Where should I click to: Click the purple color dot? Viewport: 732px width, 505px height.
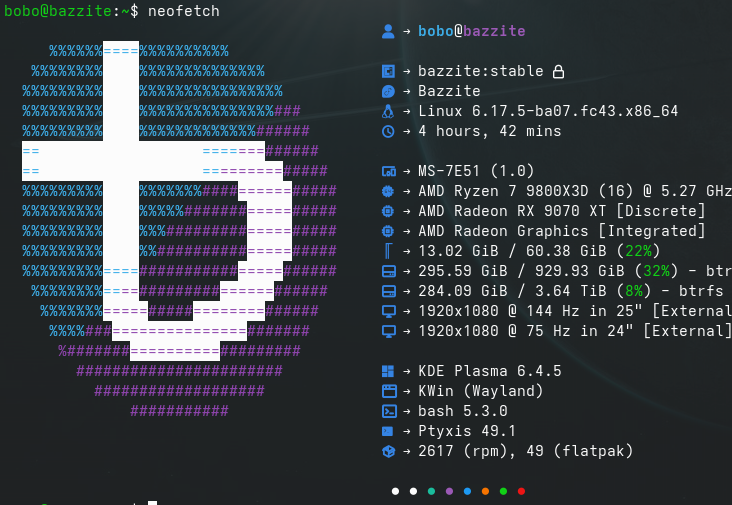coord(449,491)
